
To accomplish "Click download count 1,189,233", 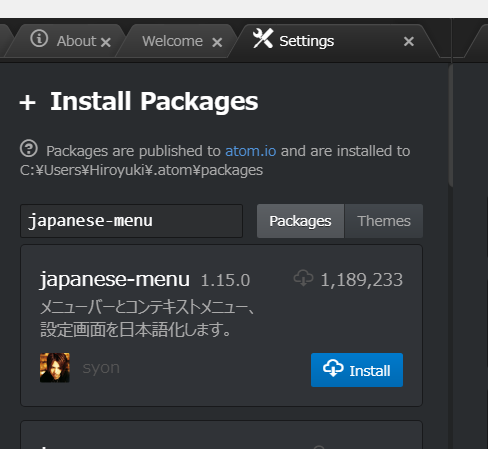I will (362, 280).
